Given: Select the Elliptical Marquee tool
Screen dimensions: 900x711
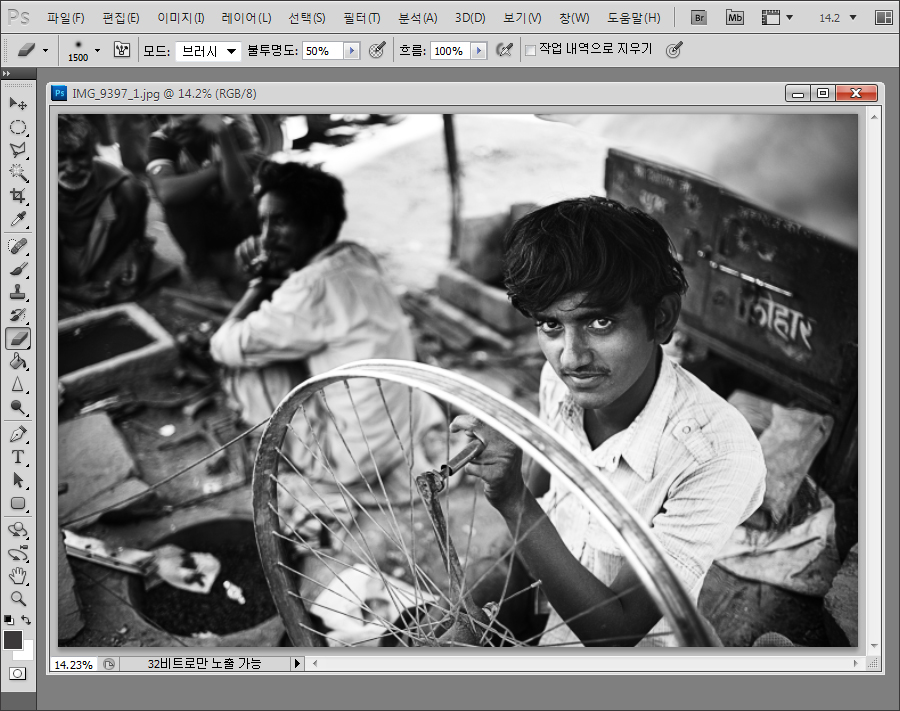Looking at the screenshot, I should coord(18,127).
